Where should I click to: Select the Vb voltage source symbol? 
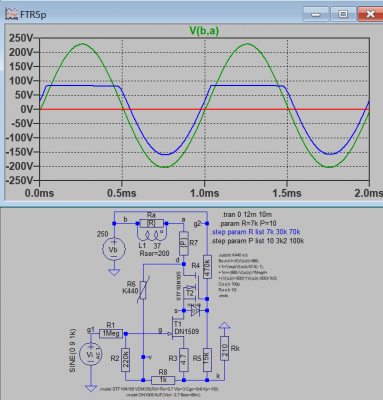point(114,249)
